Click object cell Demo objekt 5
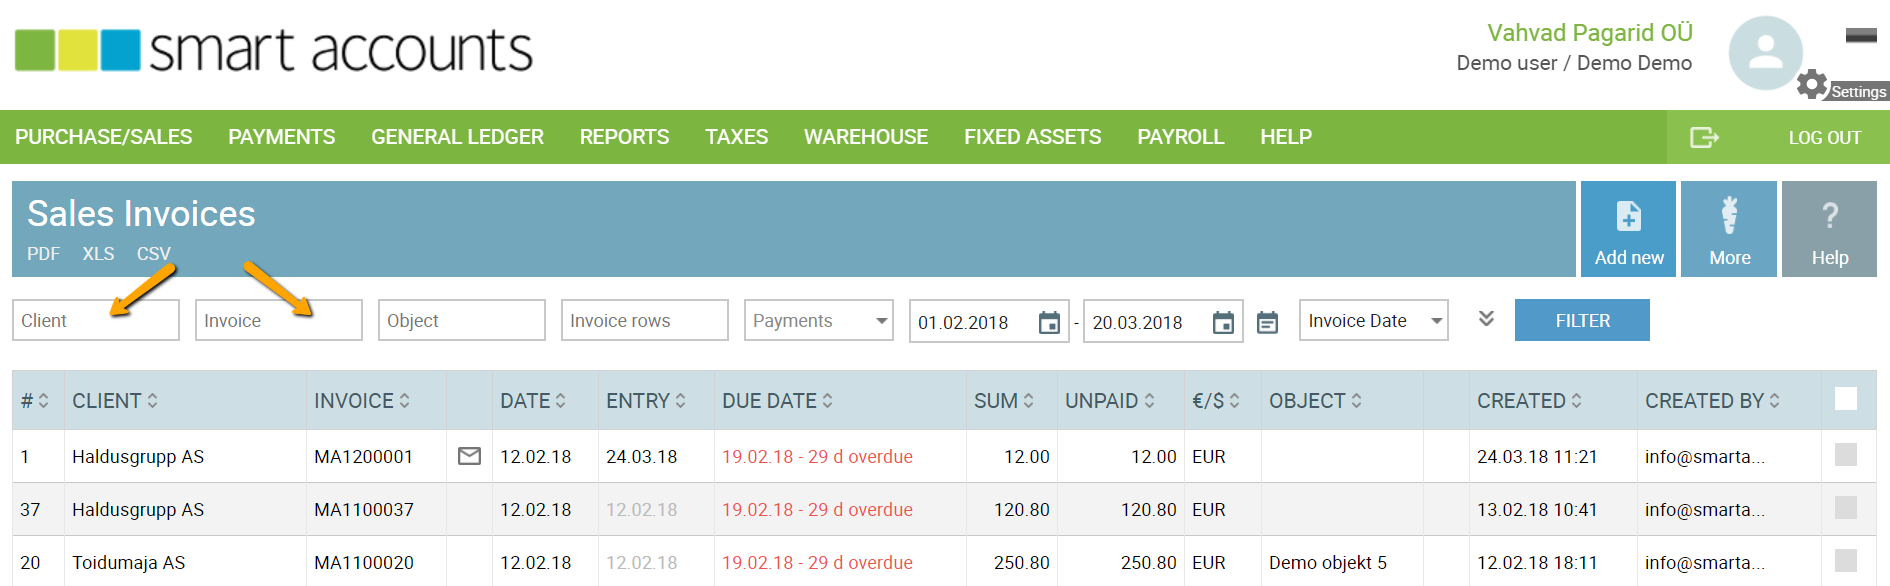Screen dimensions: 1890x586 [x=1328, y=563]
